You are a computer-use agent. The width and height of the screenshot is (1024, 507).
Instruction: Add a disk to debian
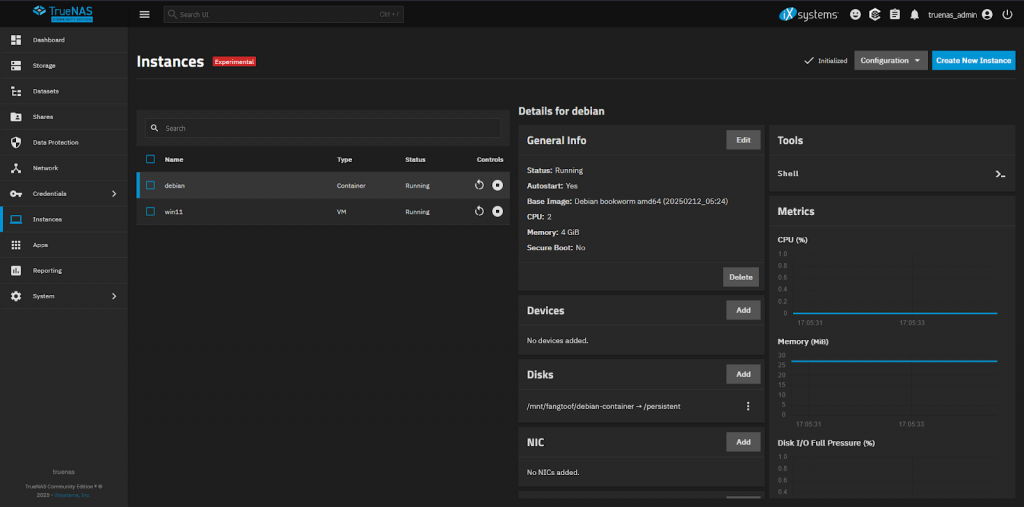tap(743, 374)
